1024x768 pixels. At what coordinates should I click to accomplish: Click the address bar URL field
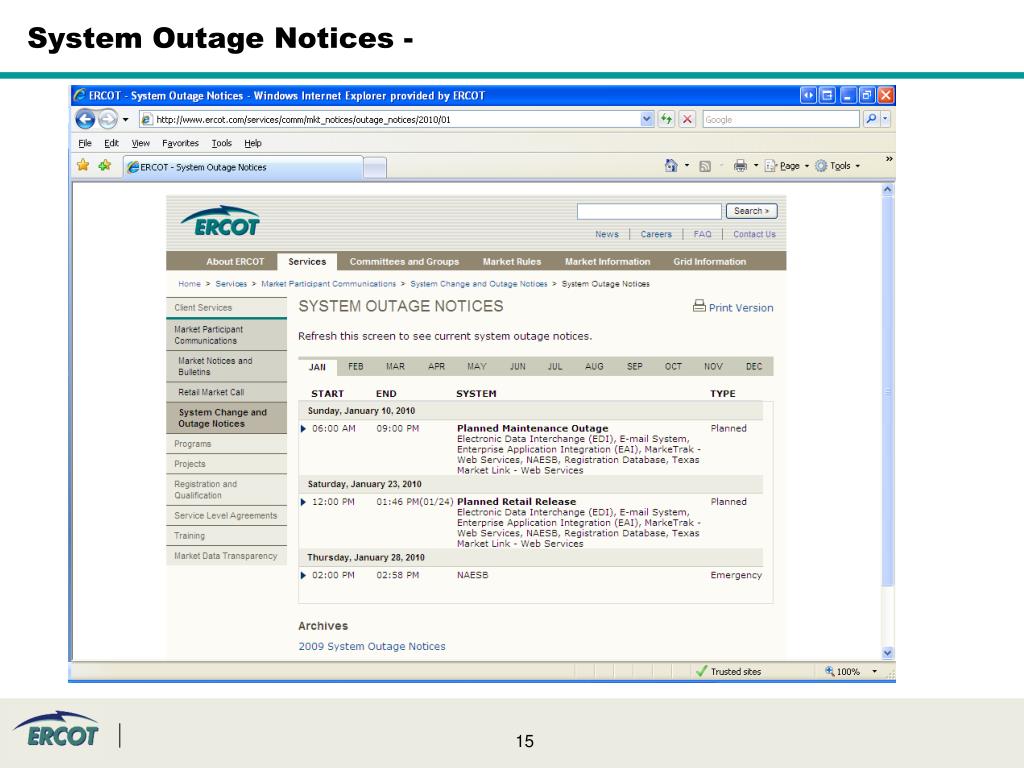pyautogui.click(x=389, y=120)
